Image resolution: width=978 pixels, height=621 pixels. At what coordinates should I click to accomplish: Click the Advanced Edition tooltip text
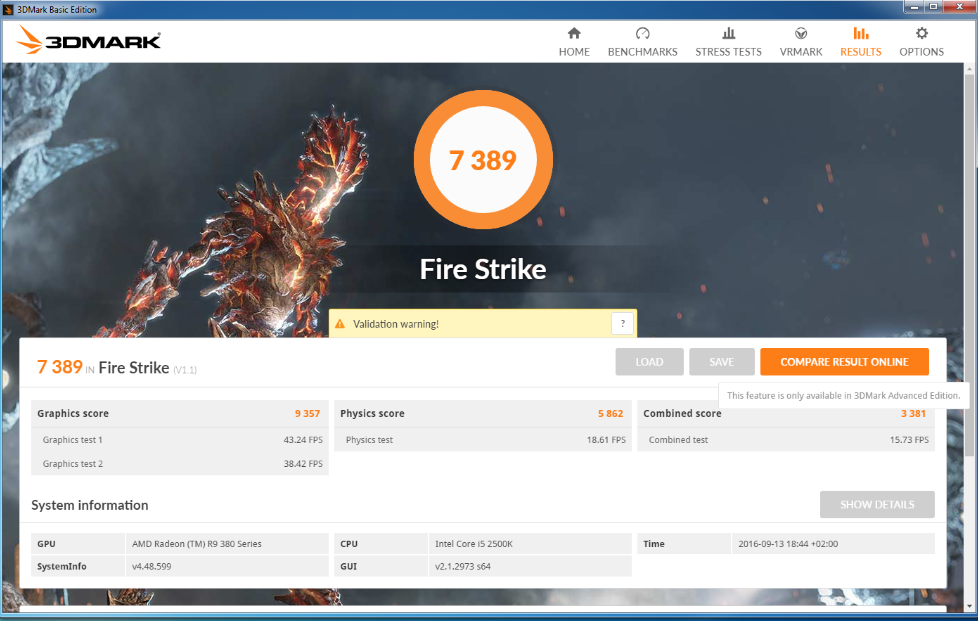click(x=843, y=395)
